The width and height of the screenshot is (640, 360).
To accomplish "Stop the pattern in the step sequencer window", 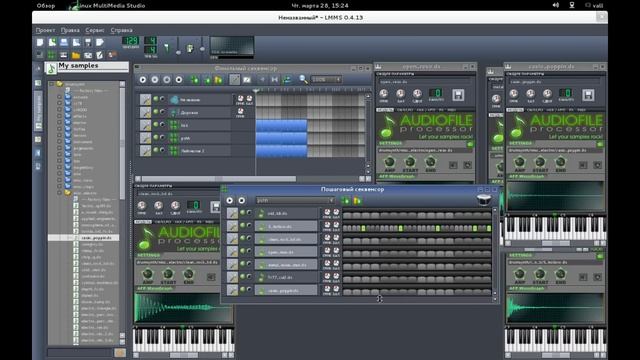I will 242,200.
